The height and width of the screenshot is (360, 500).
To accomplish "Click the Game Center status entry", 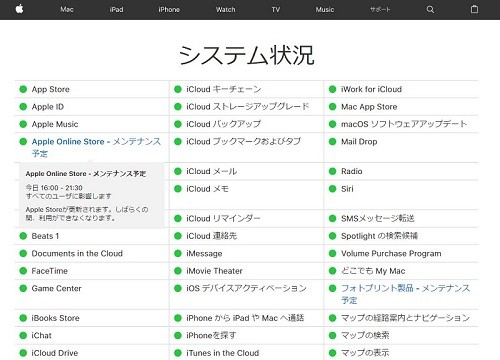I will pyautogui.click(x=56, y=288).
